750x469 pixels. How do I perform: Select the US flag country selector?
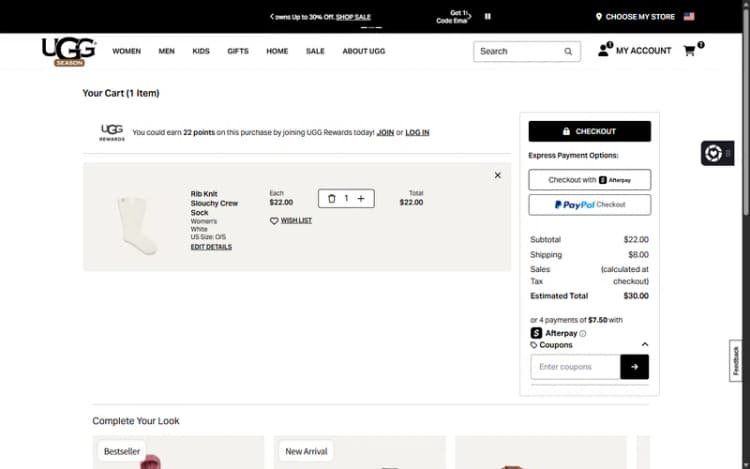pos(689,17)
